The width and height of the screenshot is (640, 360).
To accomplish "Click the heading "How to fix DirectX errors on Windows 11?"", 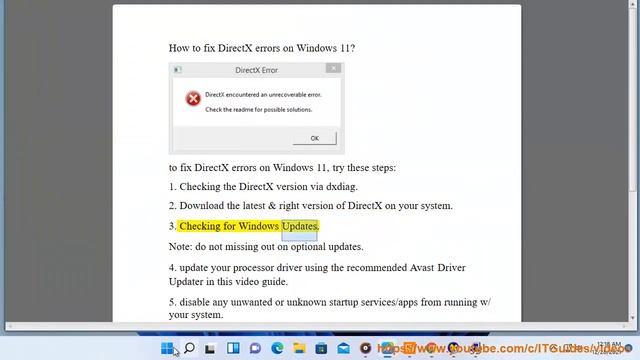I will pyautogui.click(x=262, y=48).
